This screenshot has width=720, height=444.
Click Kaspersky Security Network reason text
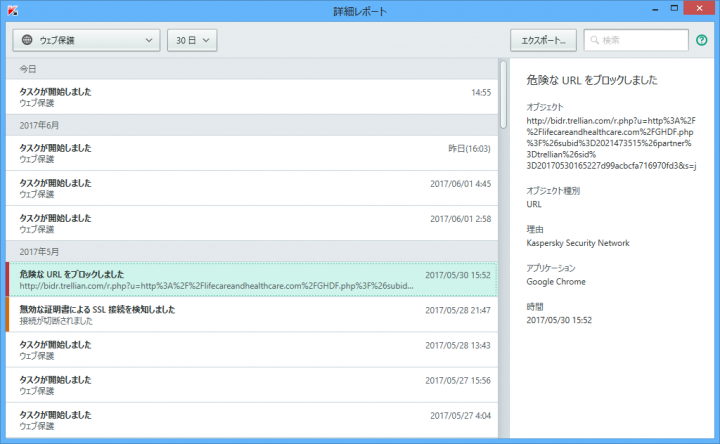(578, 243)
